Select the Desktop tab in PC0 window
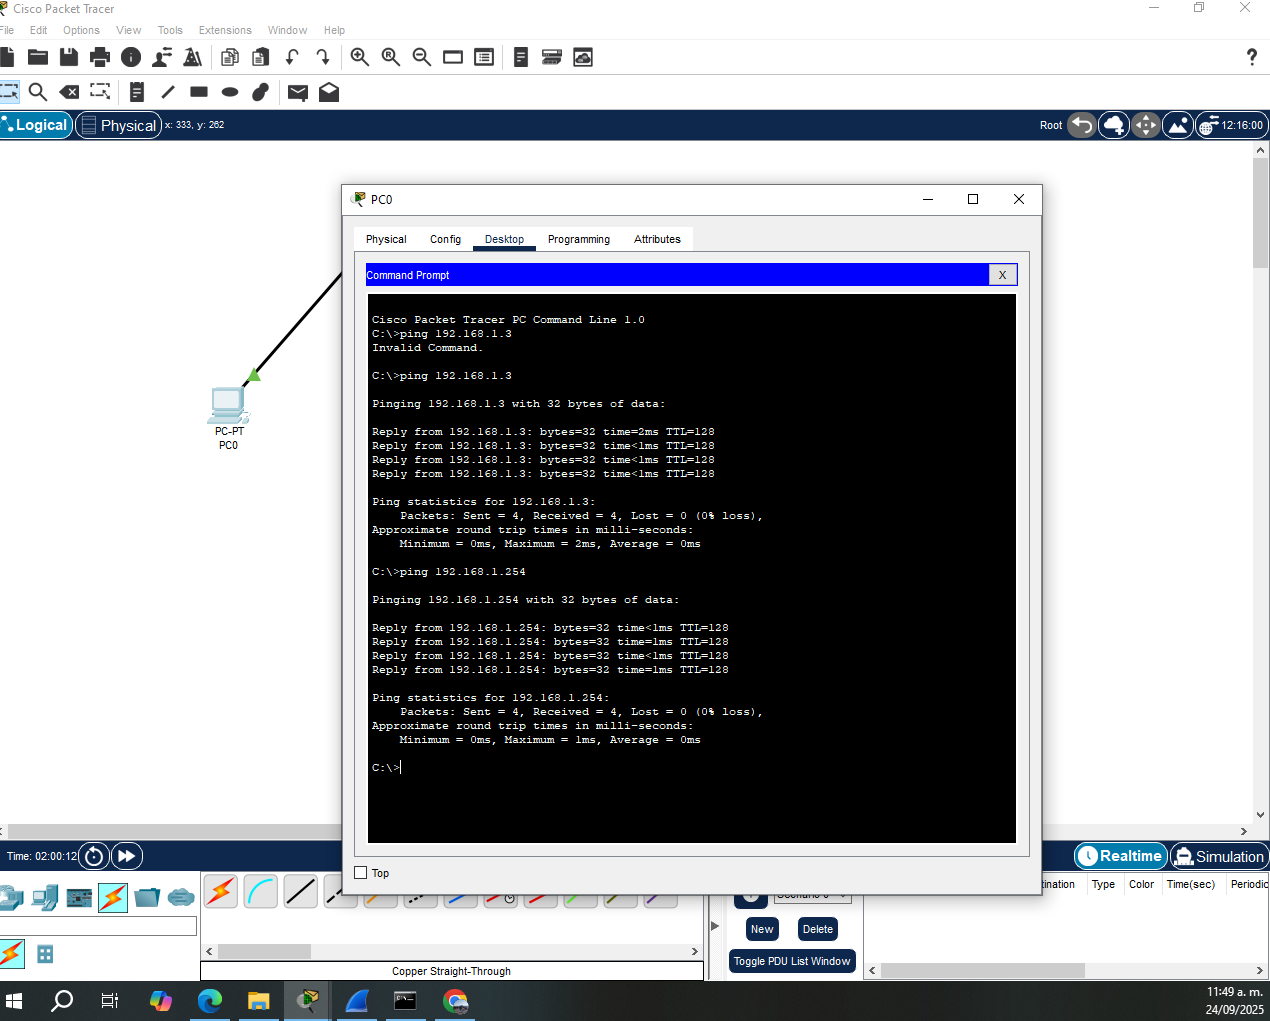1270x1021 pixels. tap(504, 239)
